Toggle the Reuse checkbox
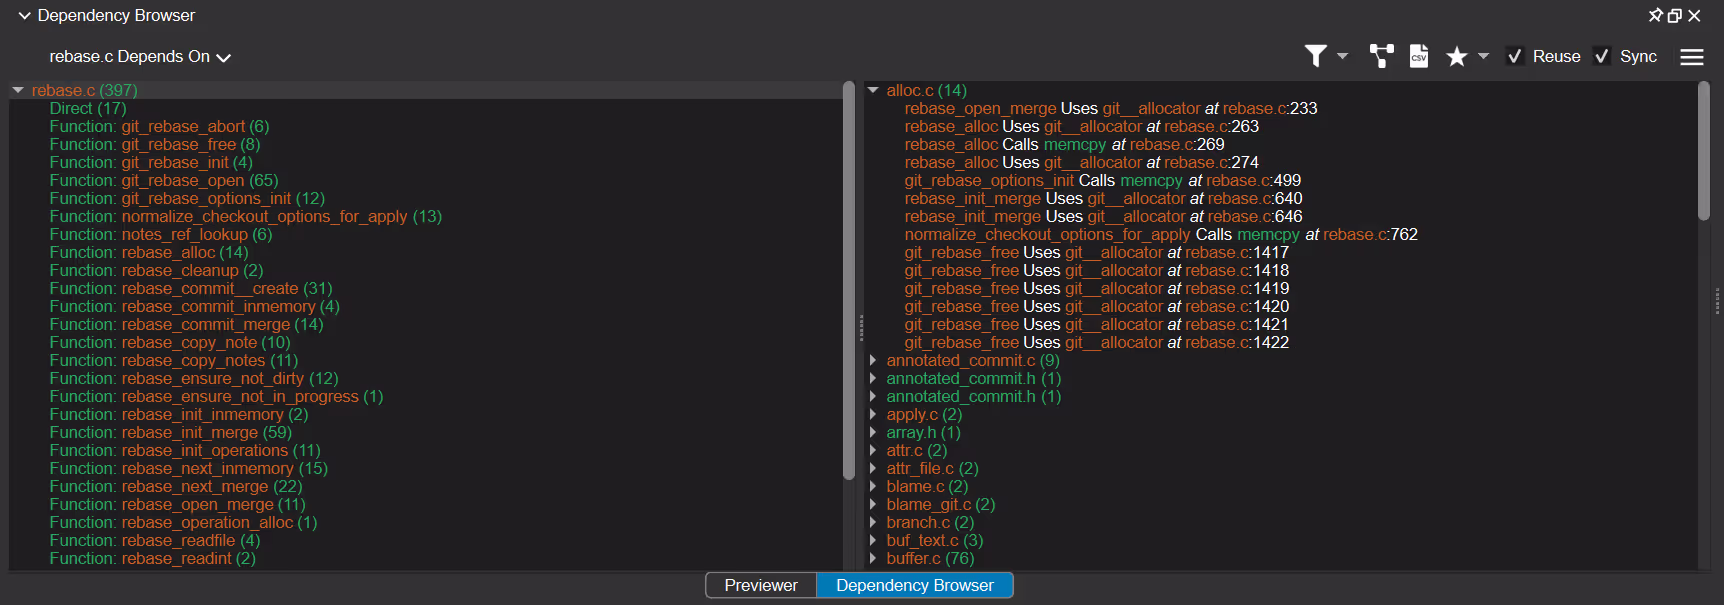This screenshot has height=605, width=1724. pos(1515,56)
